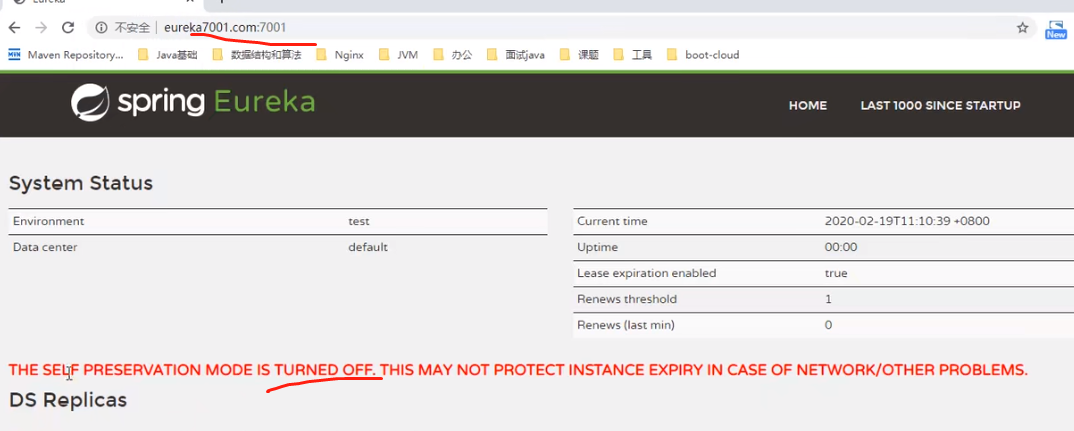
Task: Open the boot-cloud bookmark folder
Action: [x=703, y=55]
